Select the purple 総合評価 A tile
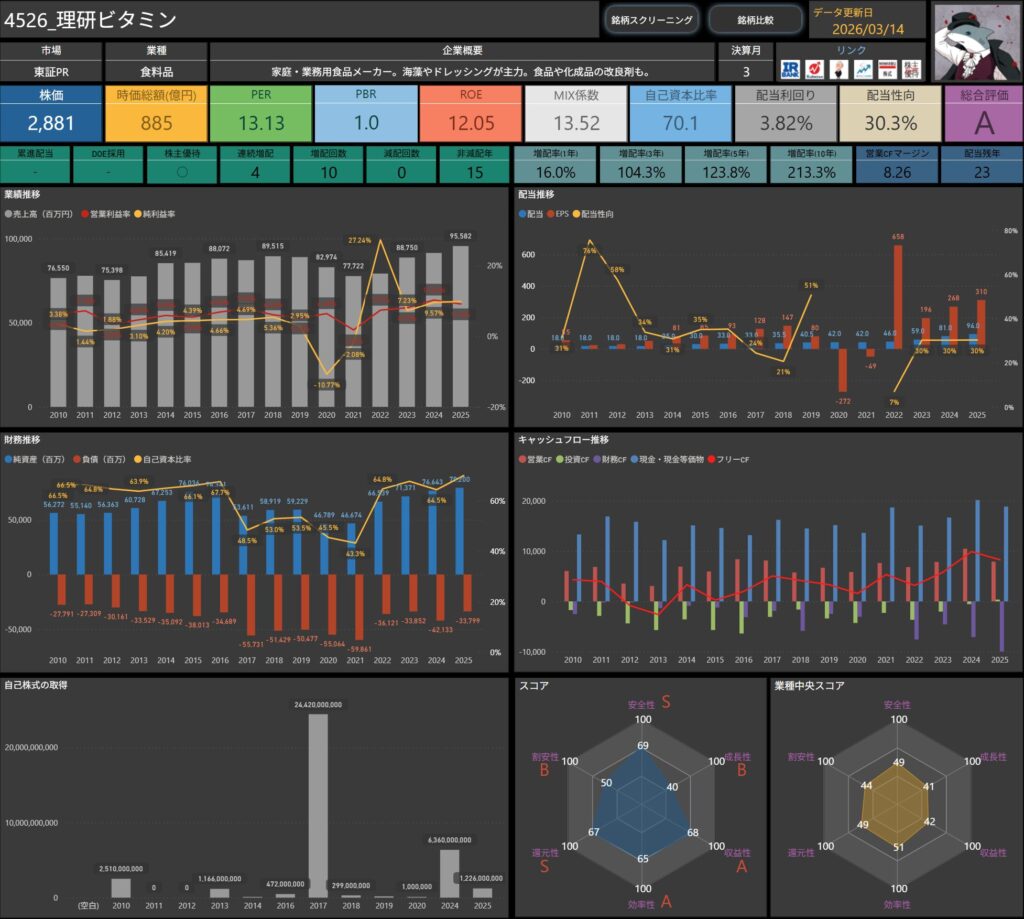 pyautogui.click(x=984, y=114)
